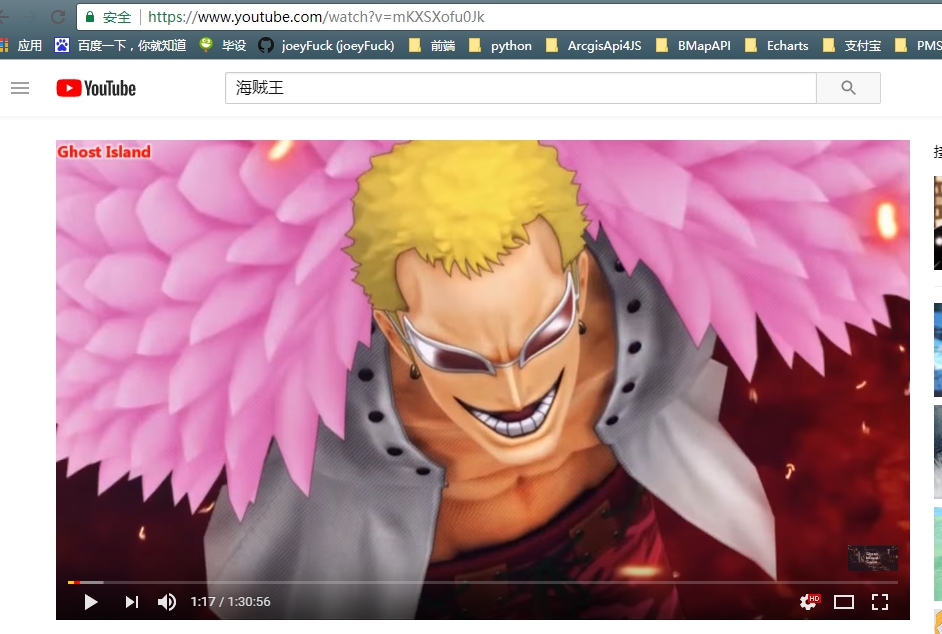Reload the page with the browser refresh icon
942x634 pixels.
(58, 17)
